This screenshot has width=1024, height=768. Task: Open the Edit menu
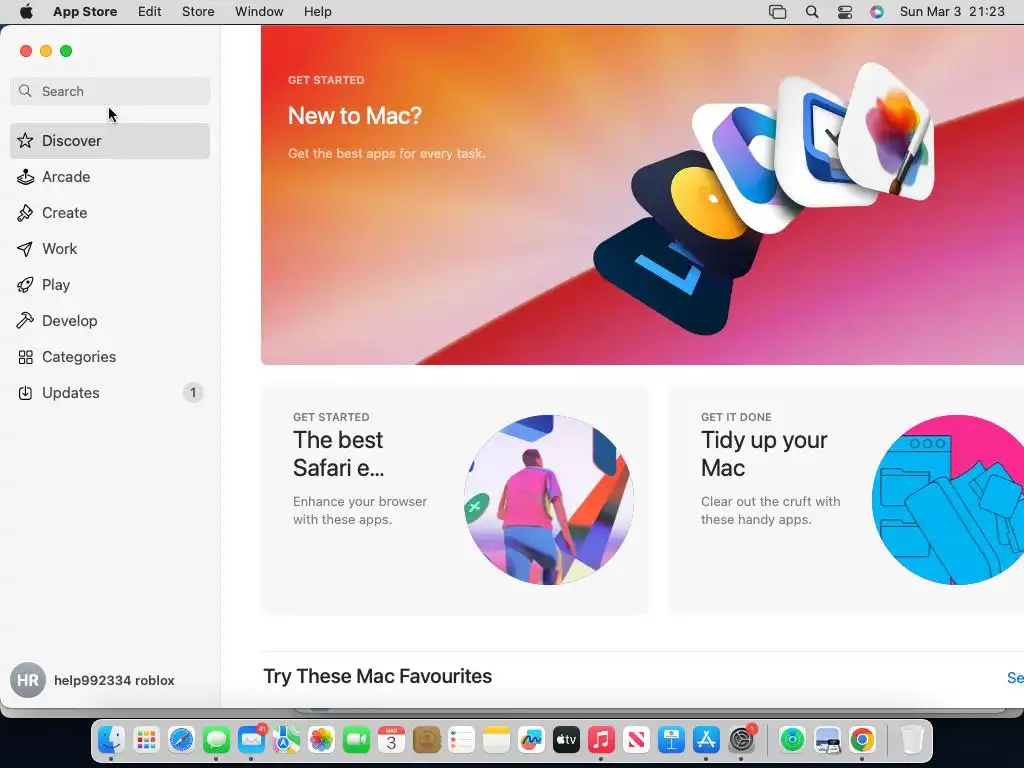(150, 12)
